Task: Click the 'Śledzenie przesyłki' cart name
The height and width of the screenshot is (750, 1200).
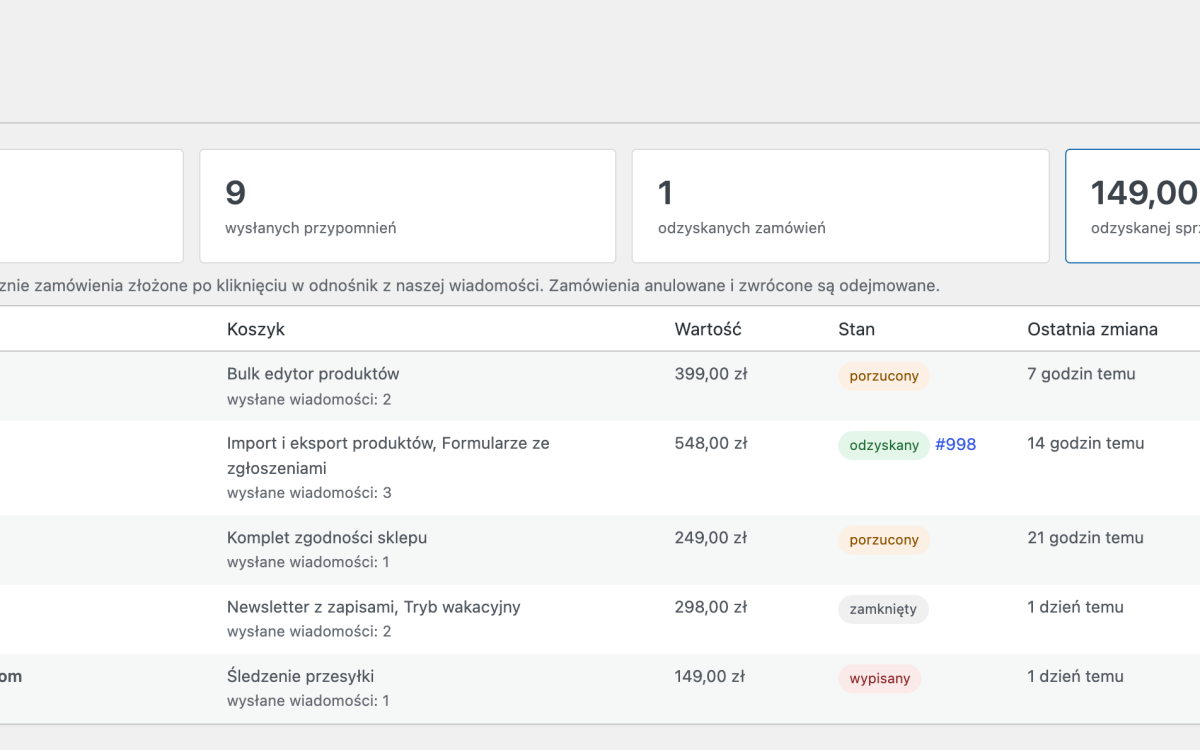Action: click(x=300, y=676)
